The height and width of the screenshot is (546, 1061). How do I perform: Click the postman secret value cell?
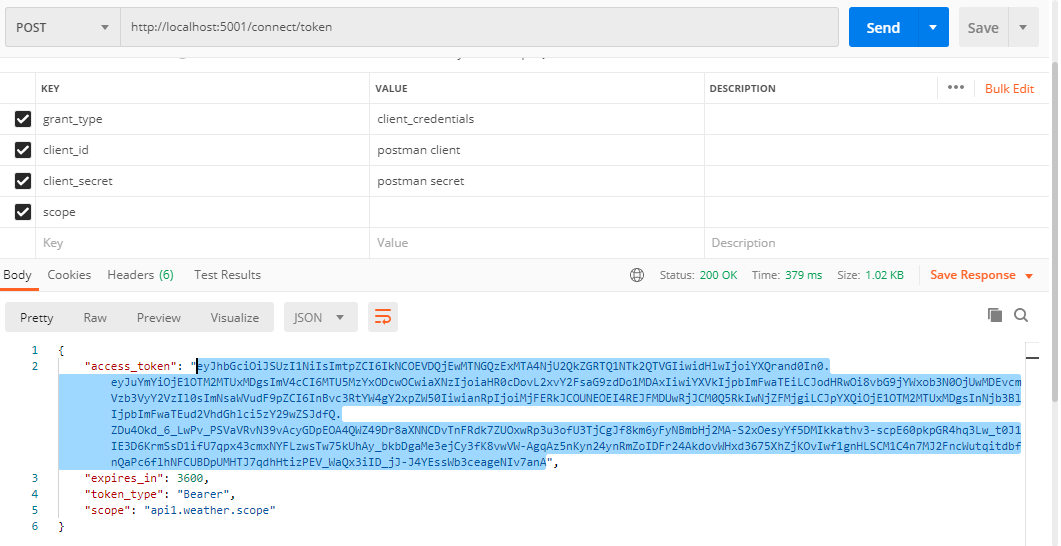[x=537, y=181]
